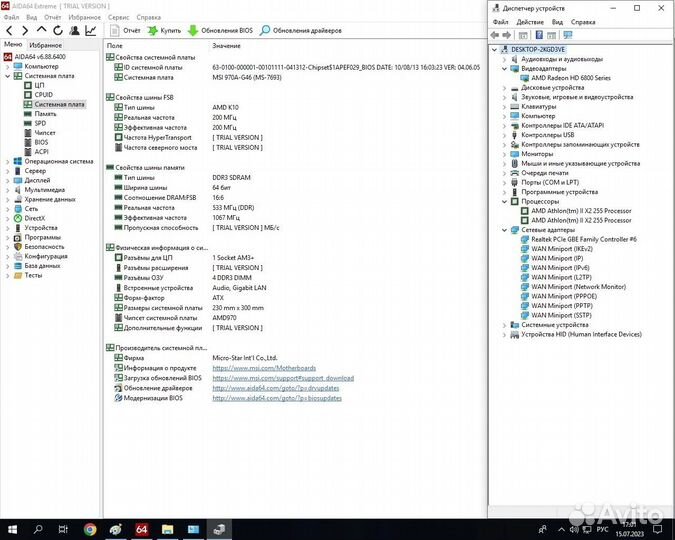The height and width of the screenshot is (540, 675).
Task: Click the Refresh icon in AIDA64 toolbar
Action: (58, 31)
